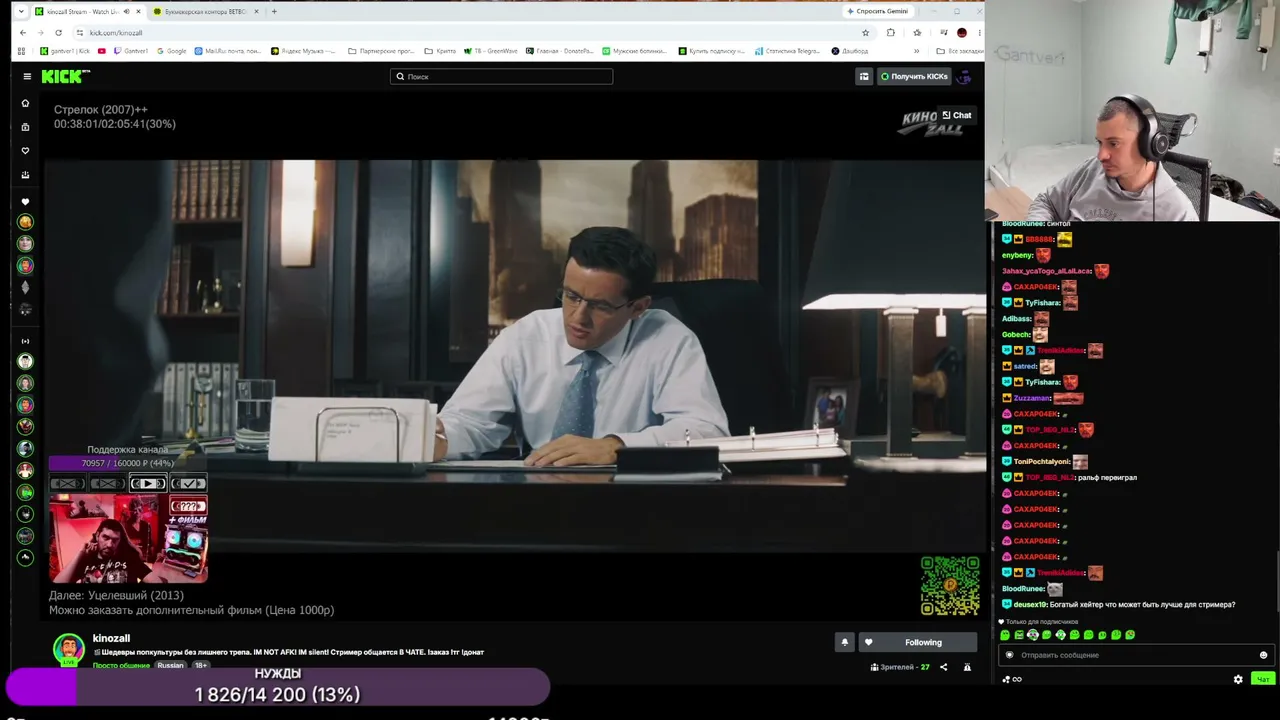Viewport: 1280px width, 720px height.
Task: Click the streamer webcam thumbnail in video
Action: click(129, 538)
